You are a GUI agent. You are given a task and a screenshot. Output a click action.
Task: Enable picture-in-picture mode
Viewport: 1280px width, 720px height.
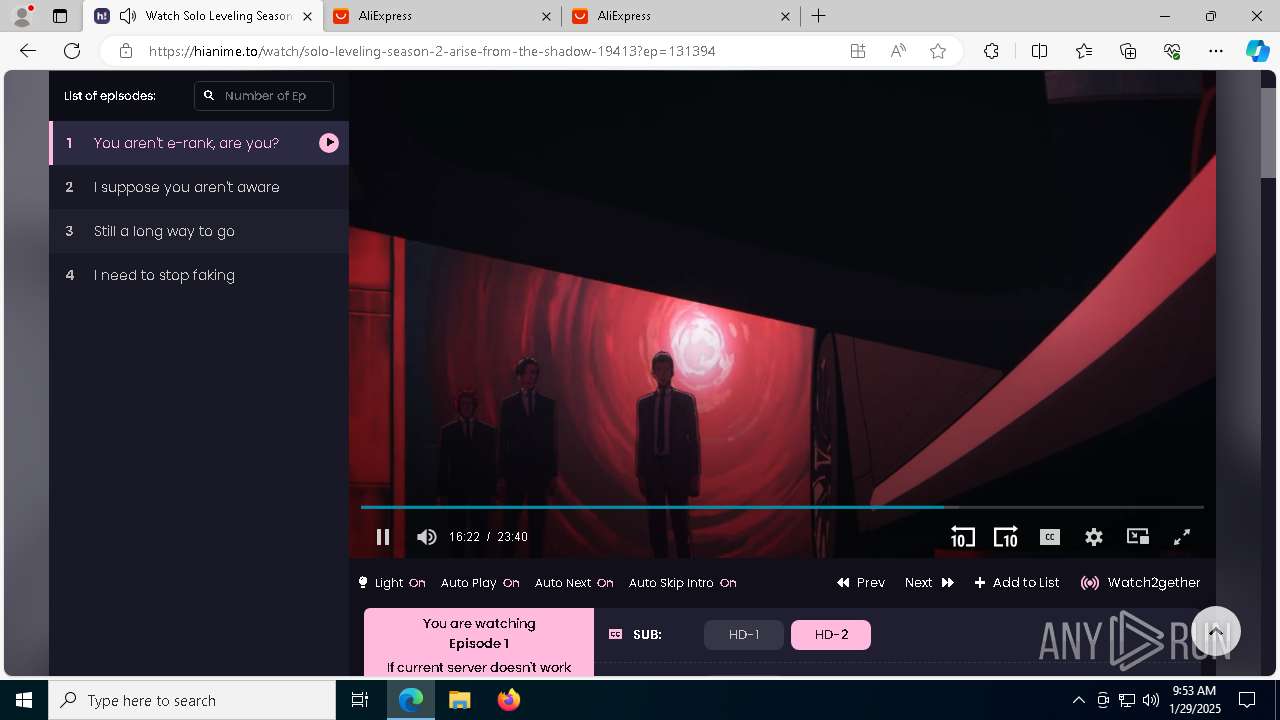[1138, 537]
